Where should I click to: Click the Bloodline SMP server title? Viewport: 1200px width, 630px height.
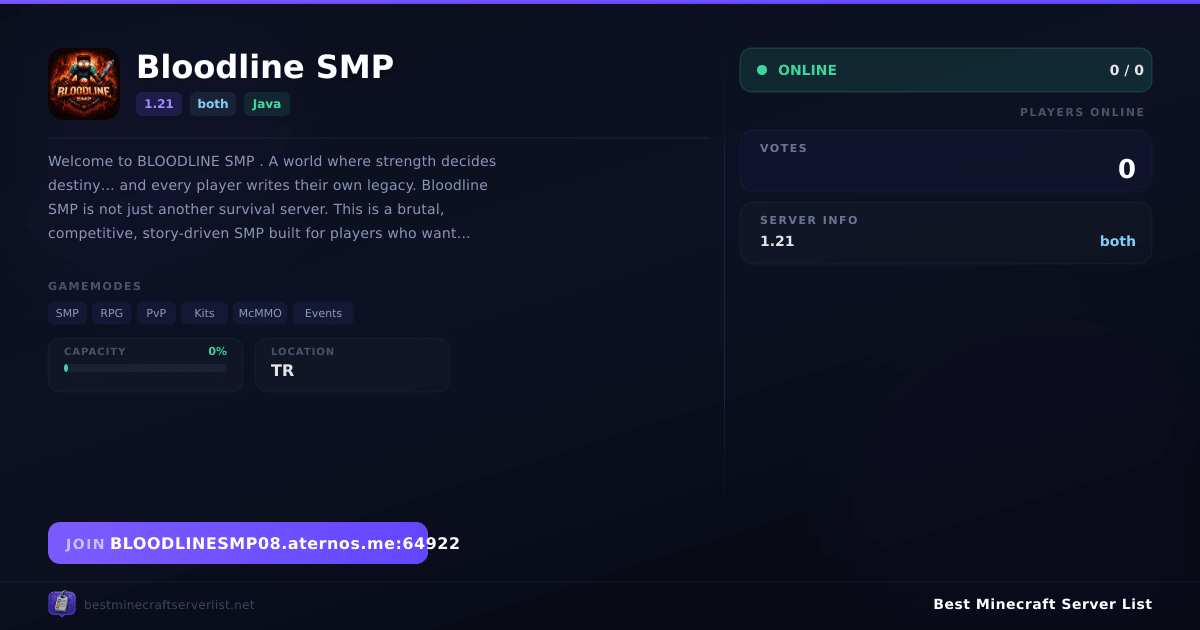point(265,67)
